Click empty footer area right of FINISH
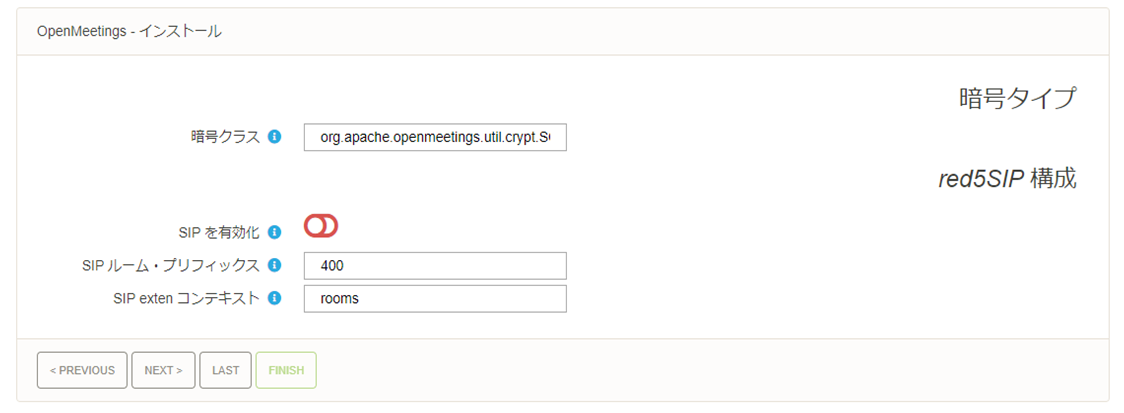This screenshot has width=1124, height=413. [700, 370]
